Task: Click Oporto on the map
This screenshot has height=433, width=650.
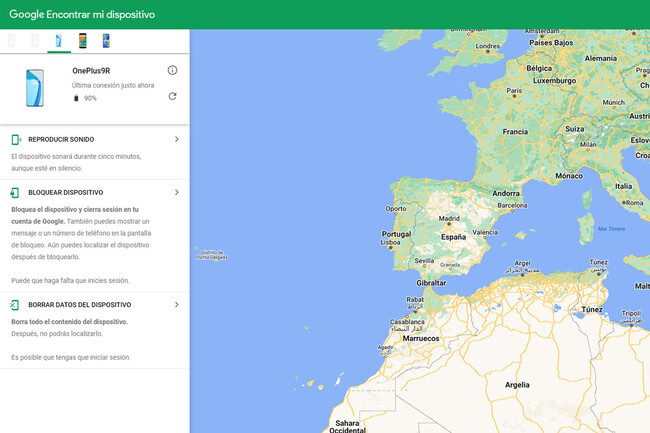Action: pos(396,208)
